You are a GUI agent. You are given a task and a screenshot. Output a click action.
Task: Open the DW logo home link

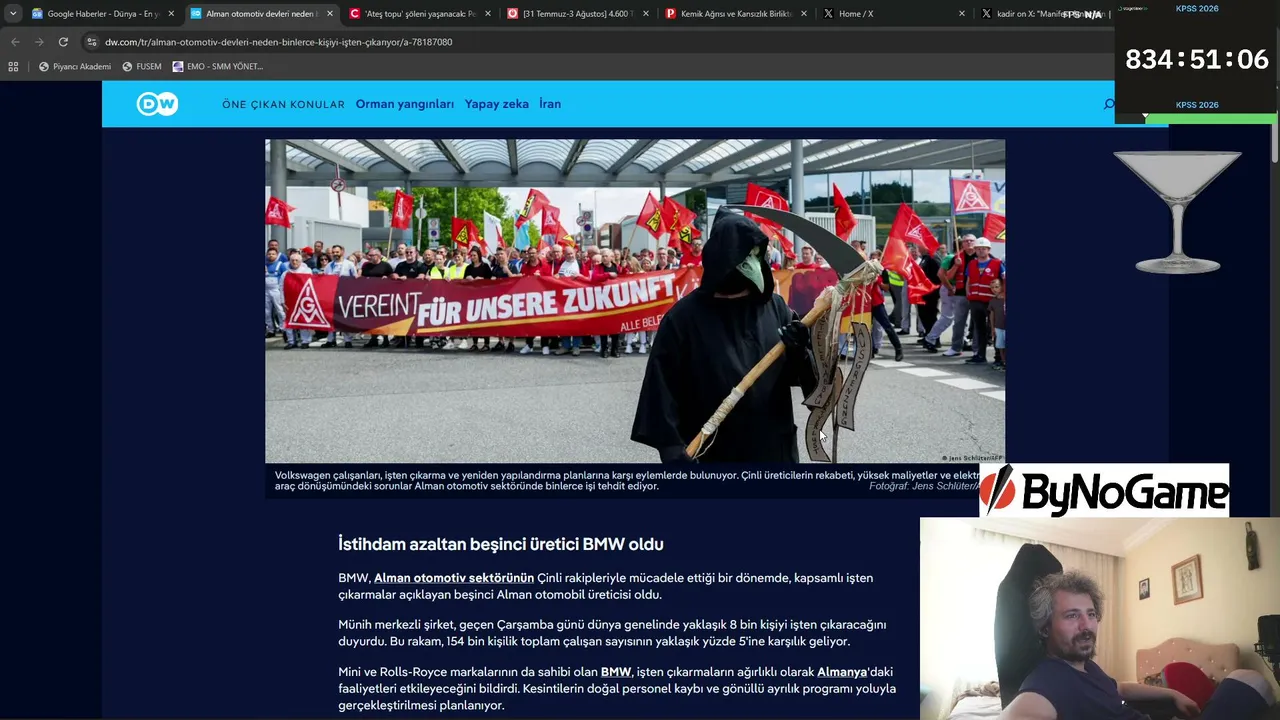pyautogui.click(x=157, y=104)
